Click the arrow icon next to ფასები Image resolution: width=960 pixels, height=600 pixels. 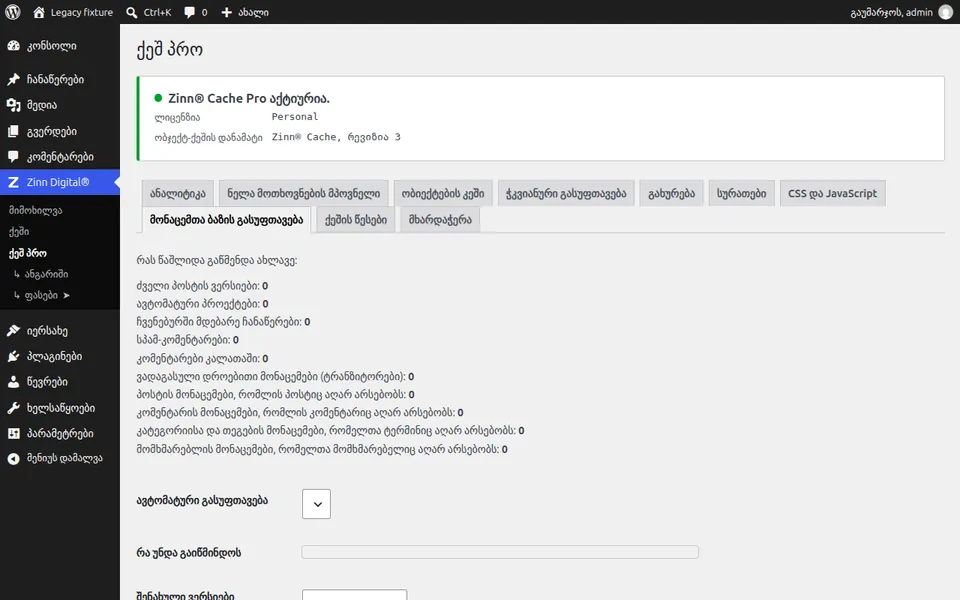tap(66, 296)
